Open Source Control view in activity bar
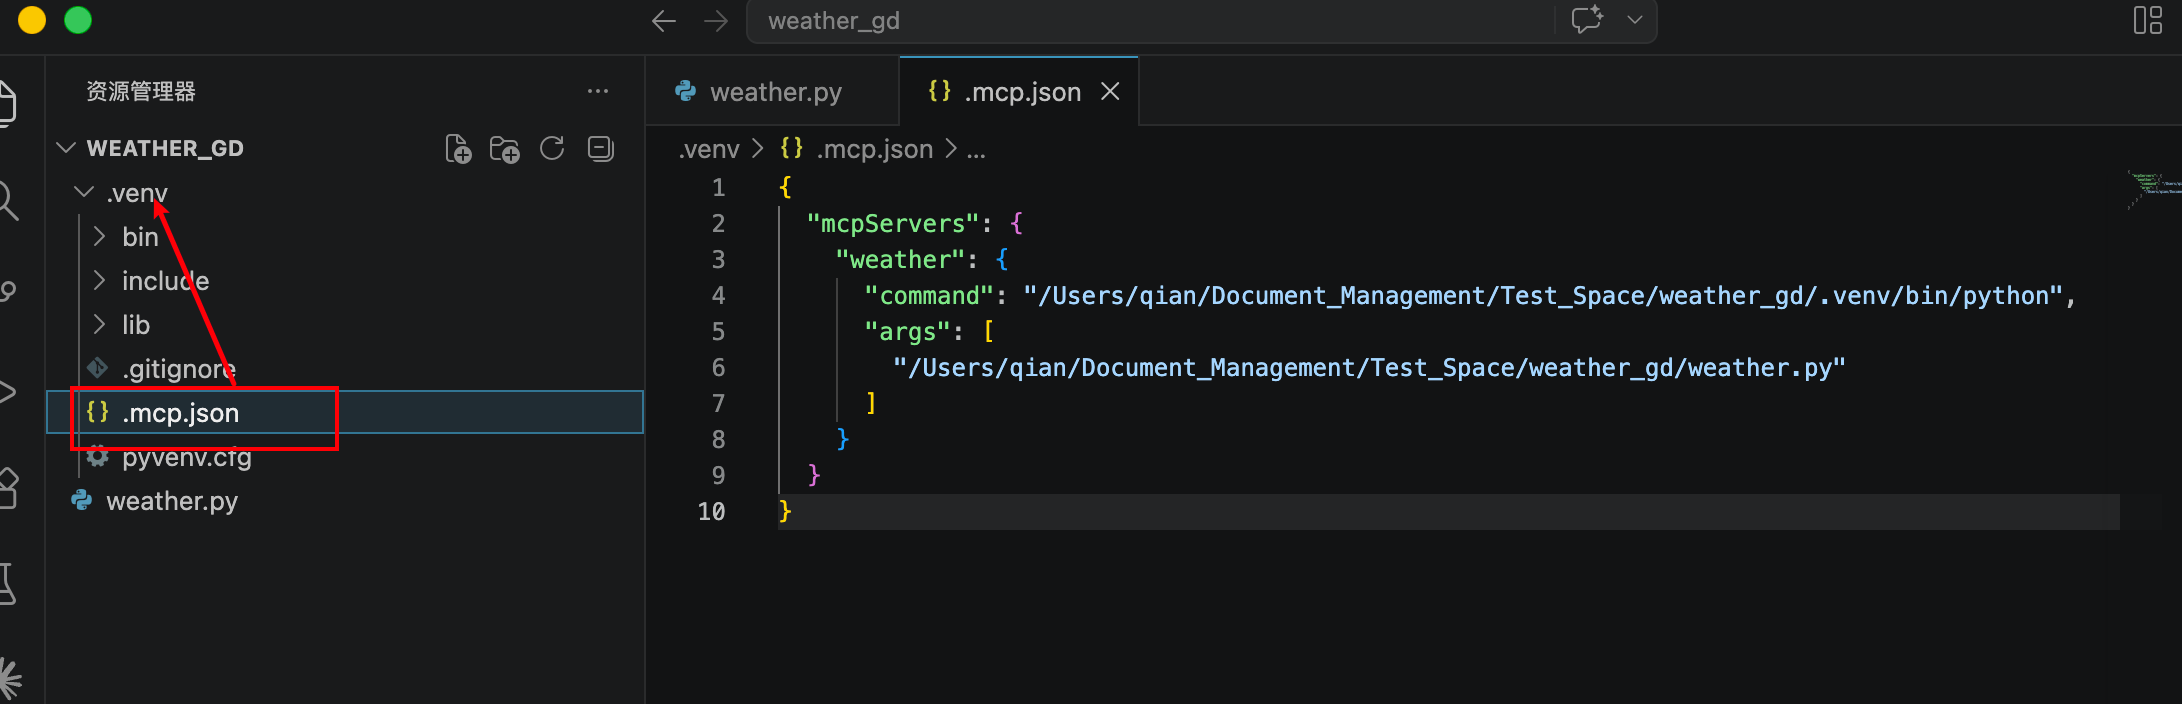Viewport: 2182px width, 704px height. pos(8,292)
